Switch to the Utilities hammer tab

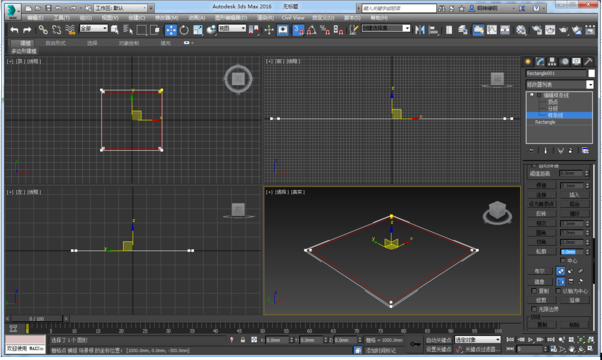[589, 61]
